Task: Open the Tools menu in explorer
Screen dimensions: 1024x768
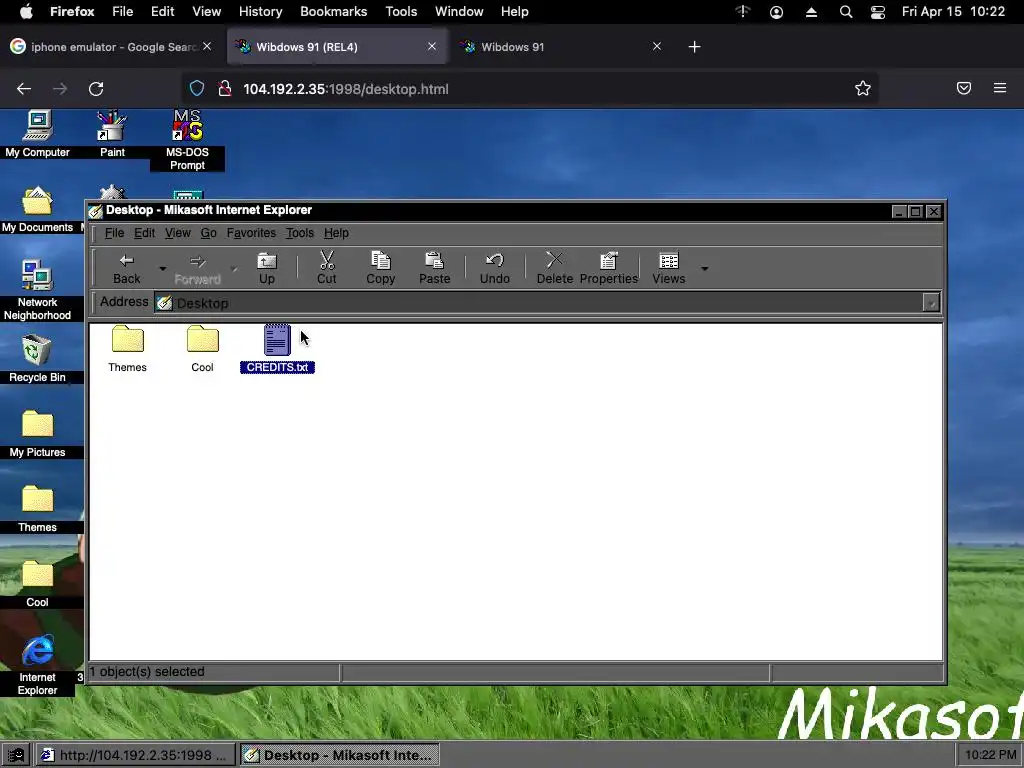Action: (x=300, y=233)
